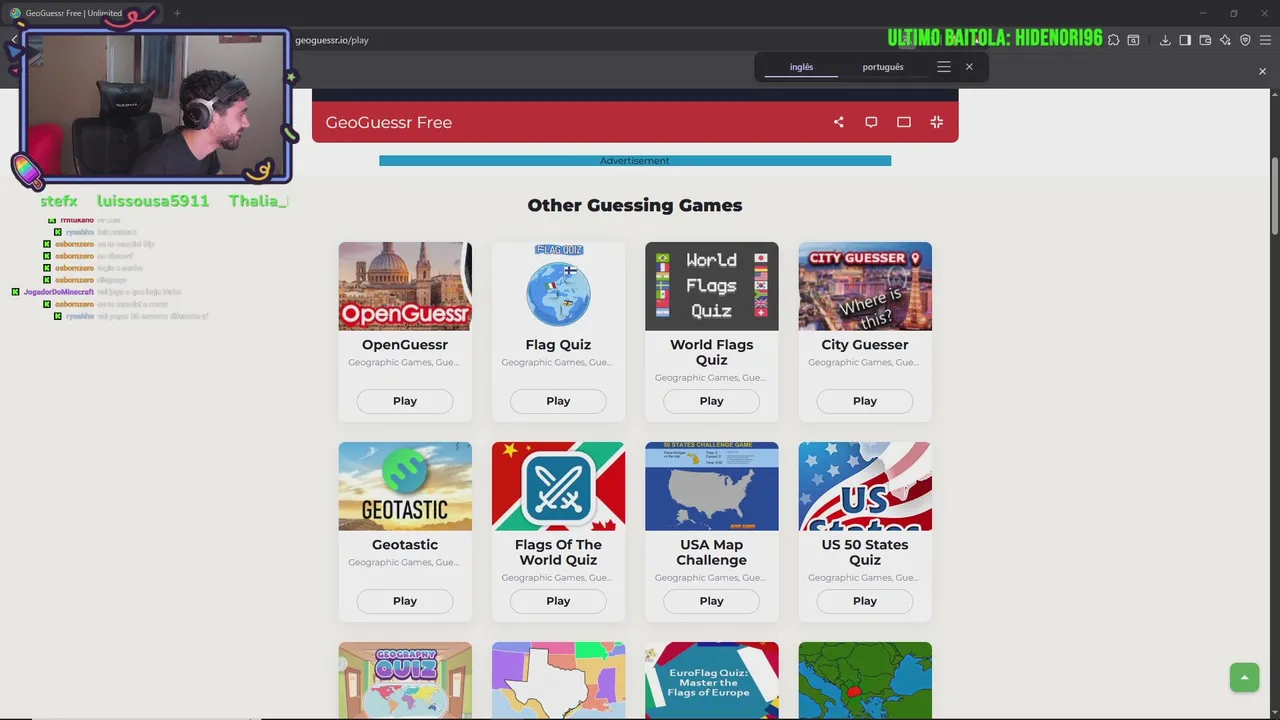
Task: Click the Geotastic title link
Action: [405, 545]
